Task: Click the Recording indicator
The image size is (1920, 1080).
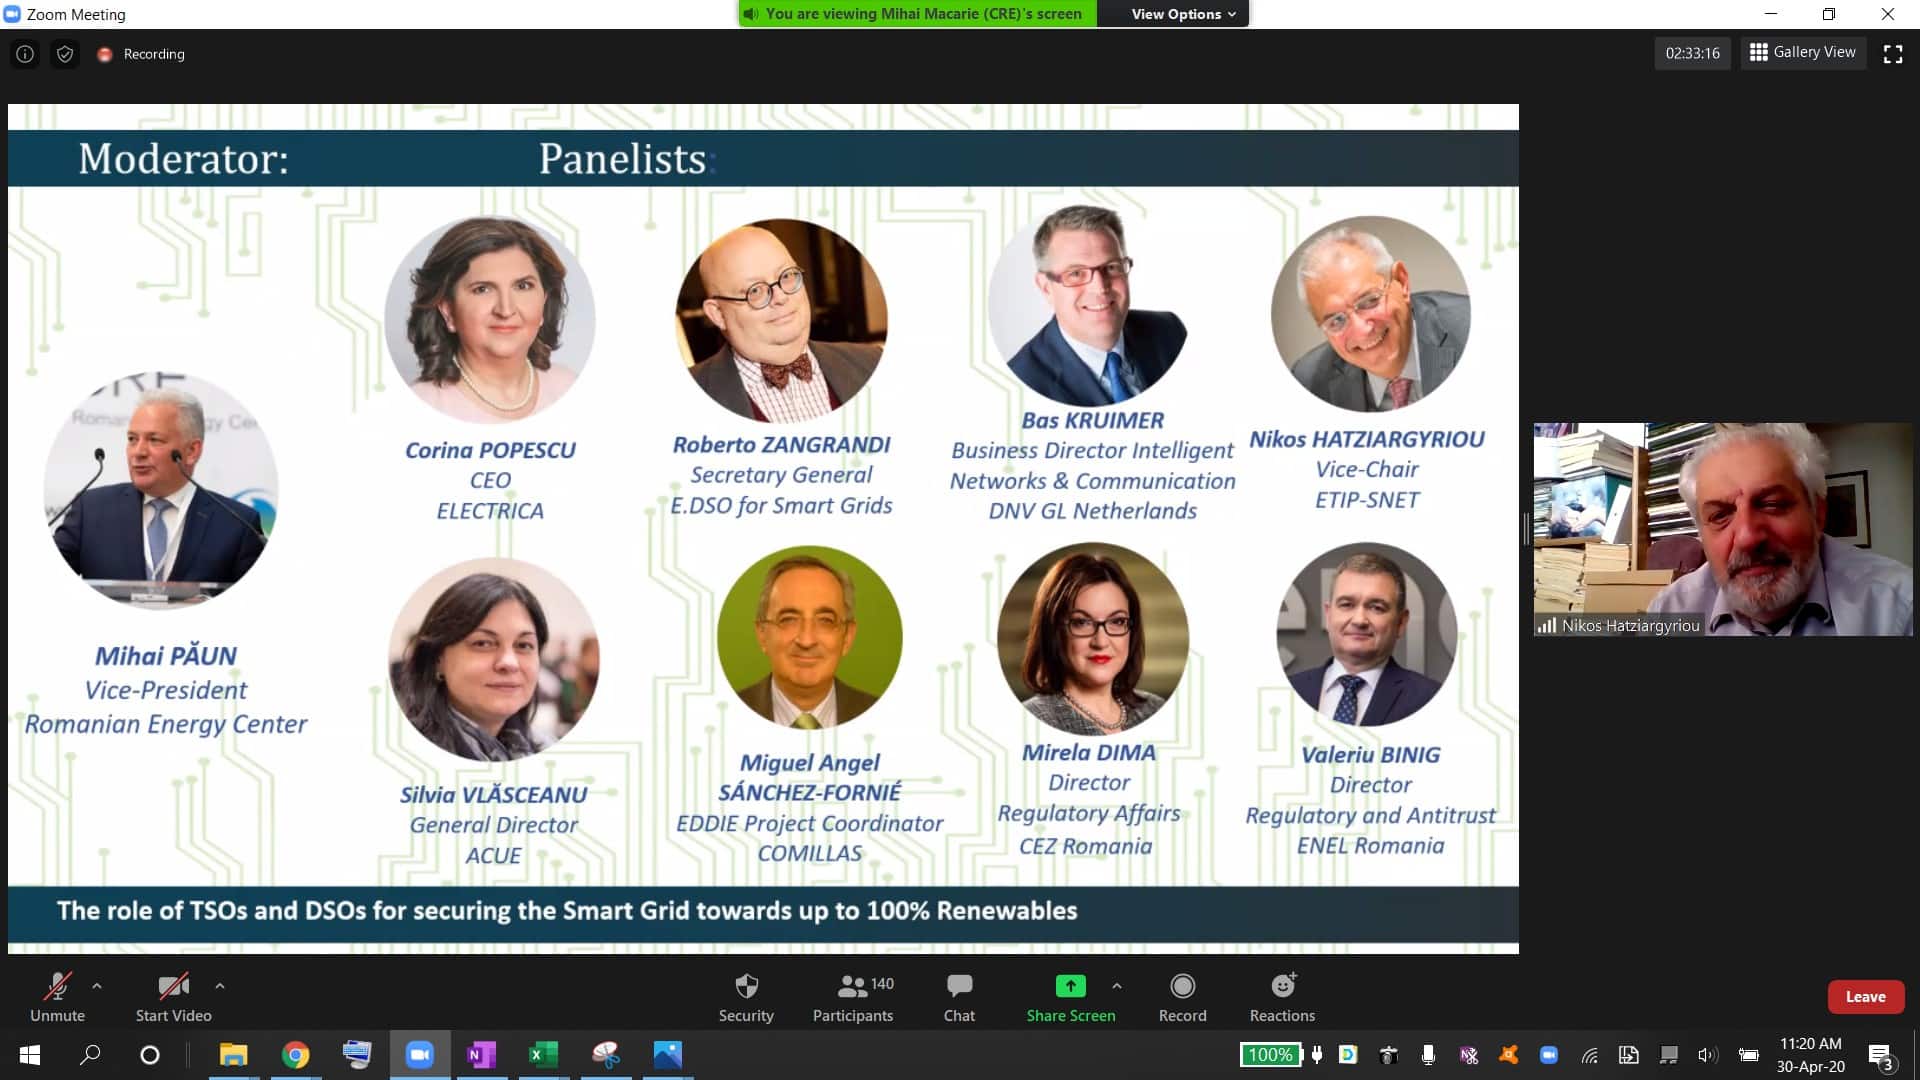Action: point(141,54)
